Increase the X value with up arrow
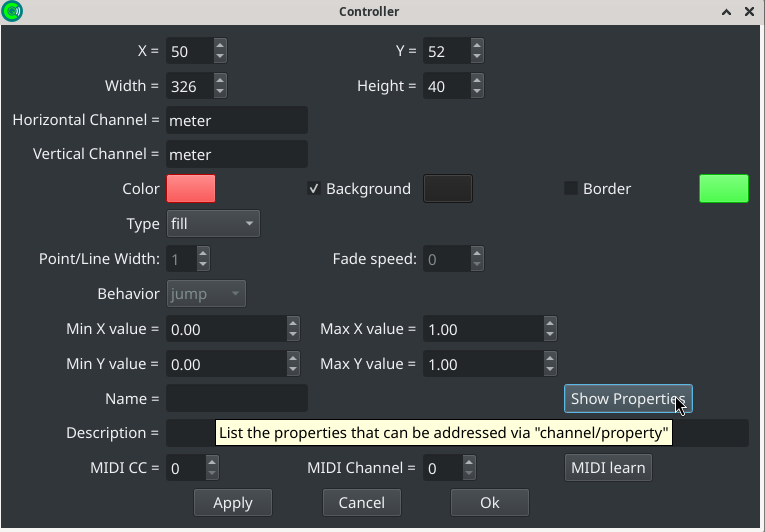 [x=220, y=45]
